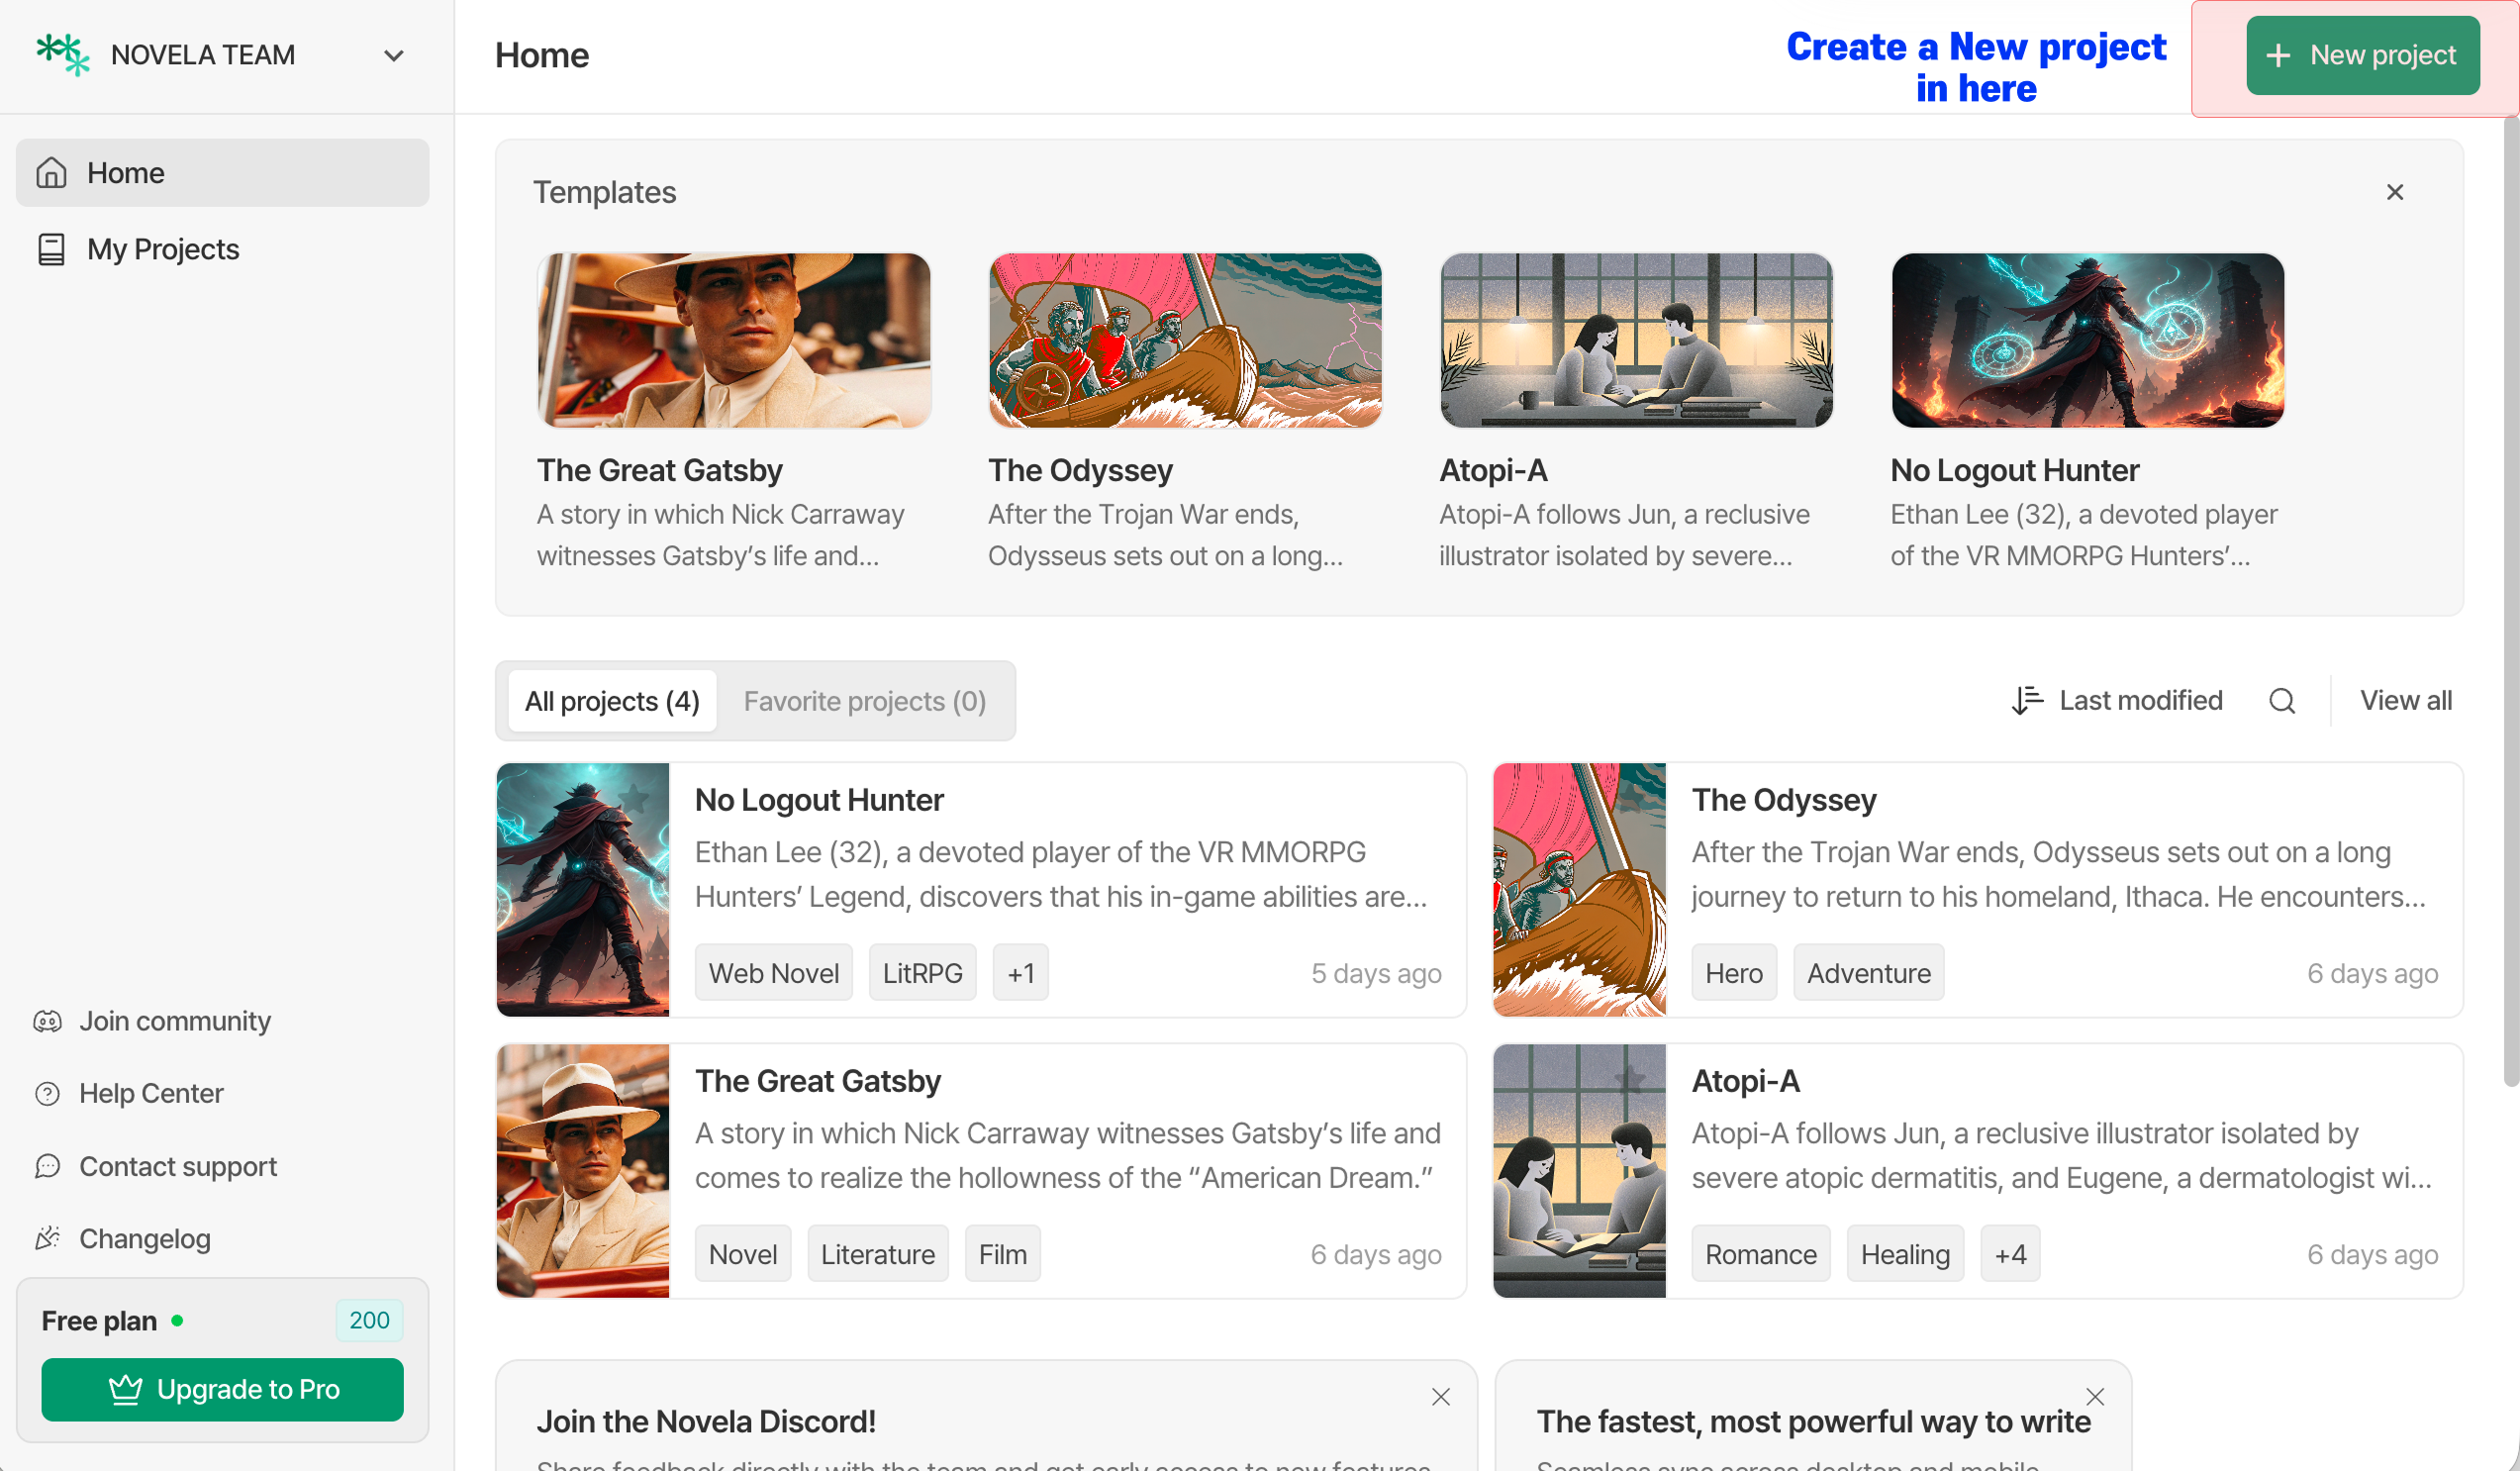Go to My Projects in sidebar
This screenshot has width=2520, height=1471.
click(x=222, y=249)
